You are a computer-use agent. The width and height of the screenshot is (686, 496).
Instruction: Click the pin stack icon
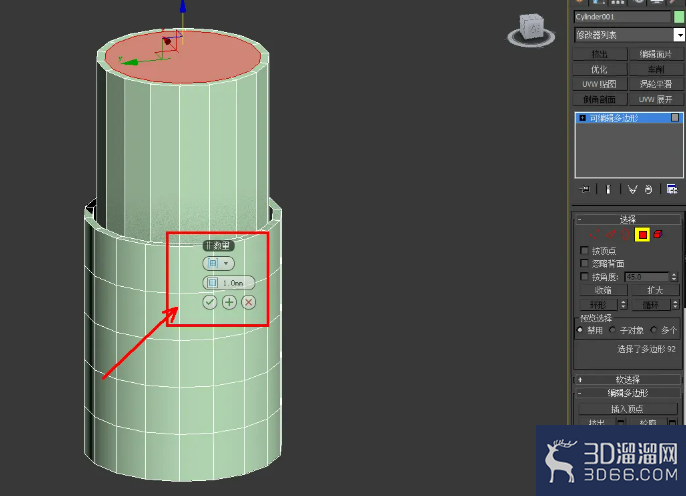(584, 189)
